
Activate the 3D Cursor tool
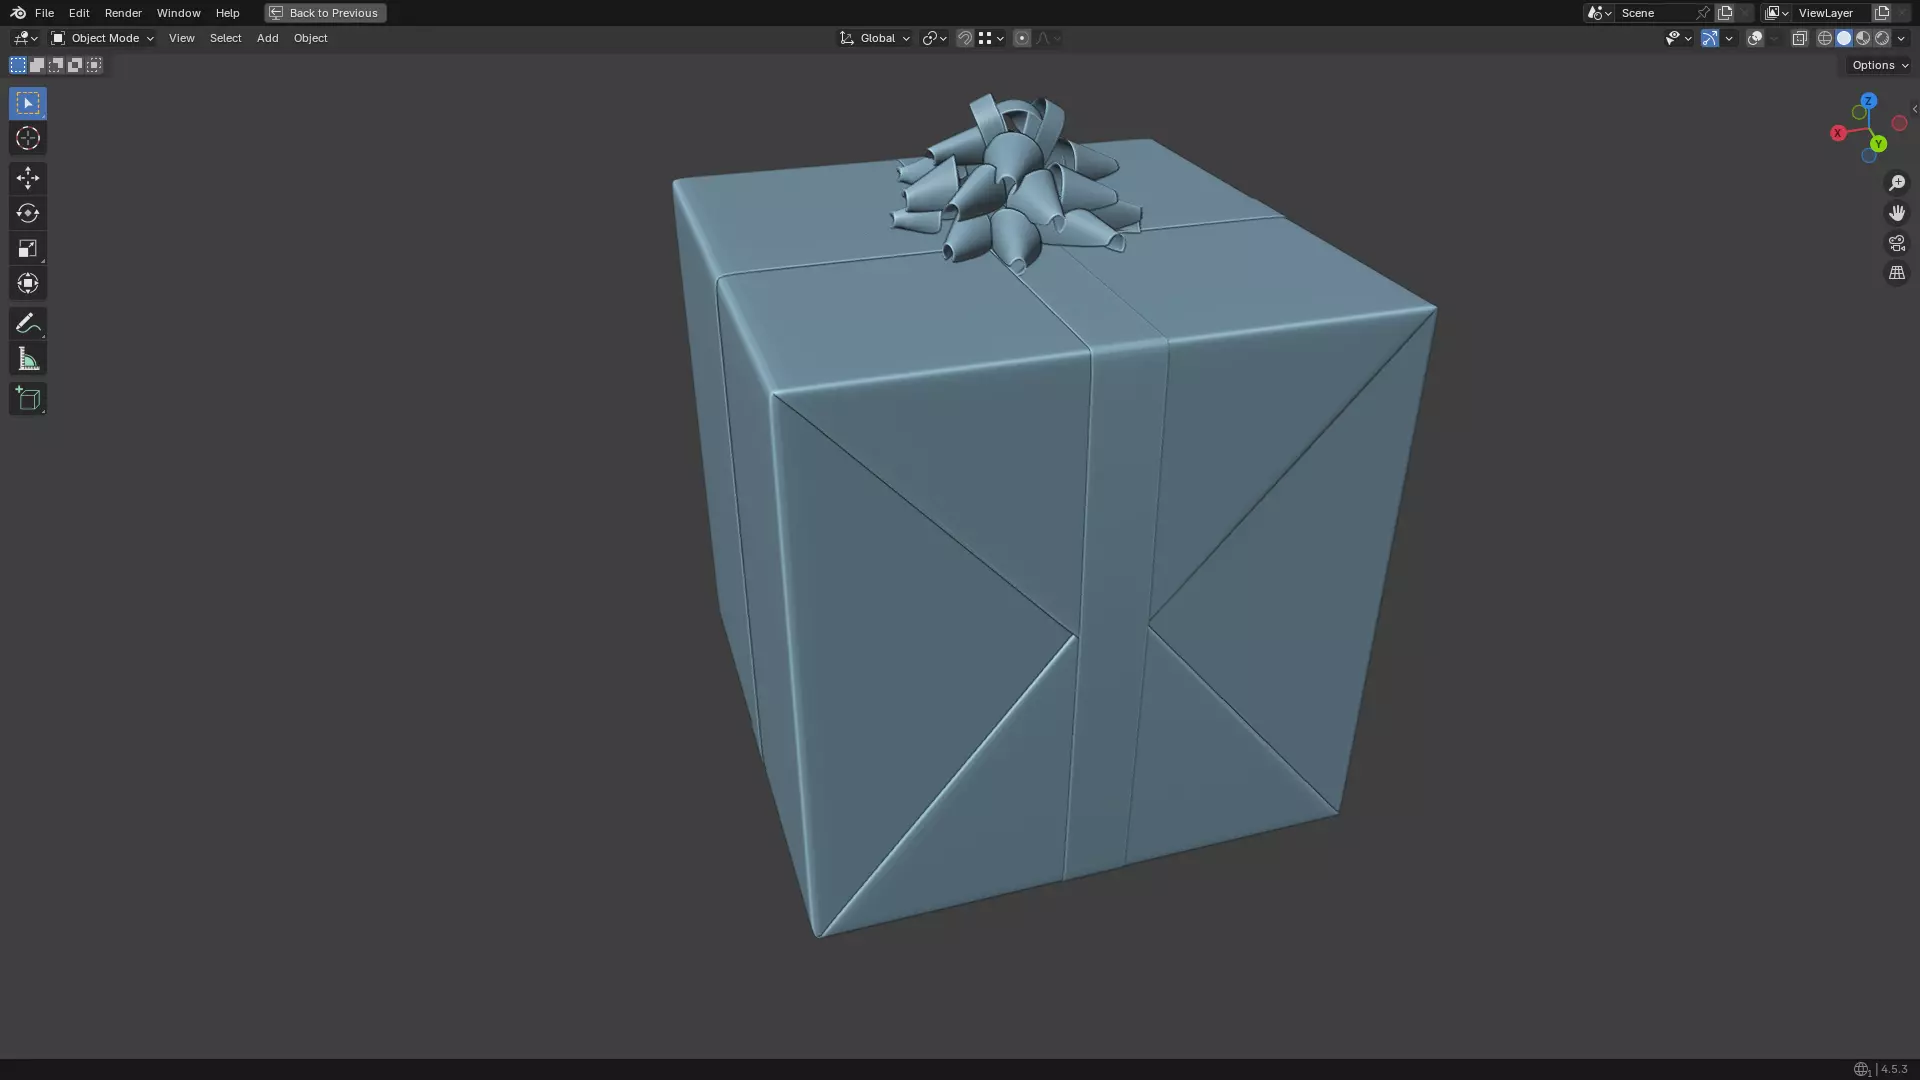[x=28, y=138]
